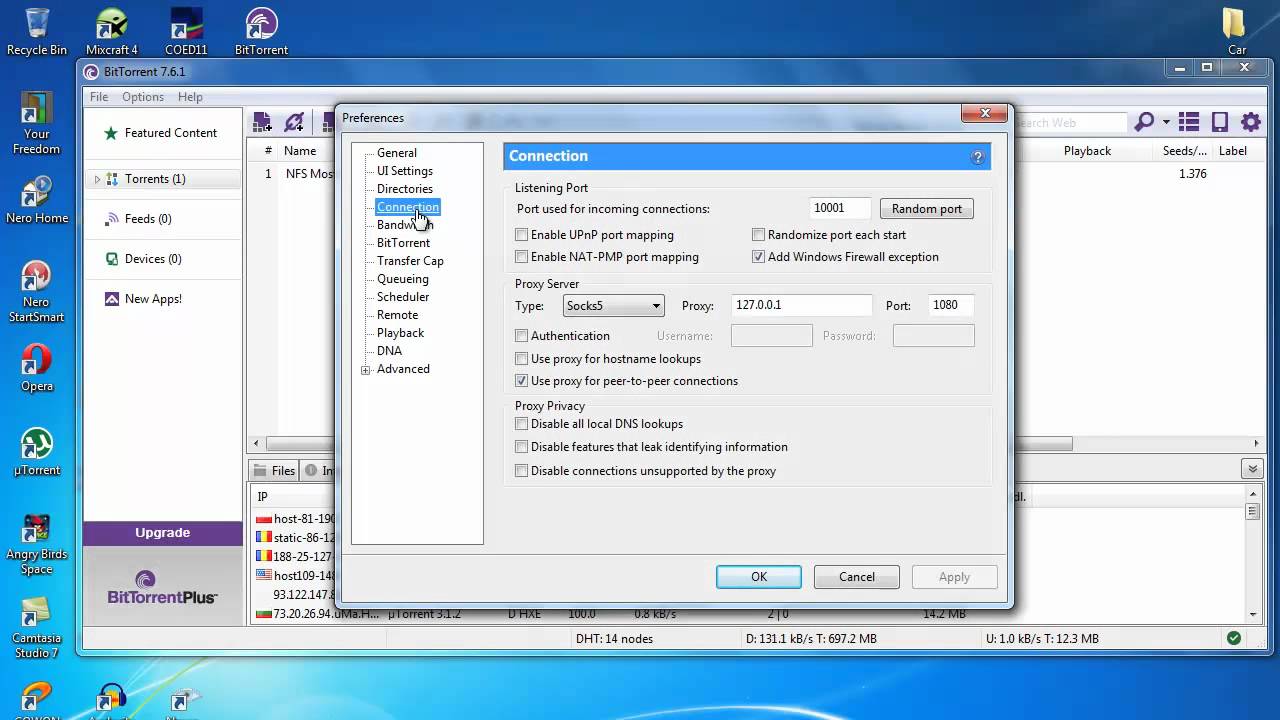Viewport: 1280px width, 720px height.
Task: Select UI Settings in preferences tree
Action: point(405,171)
